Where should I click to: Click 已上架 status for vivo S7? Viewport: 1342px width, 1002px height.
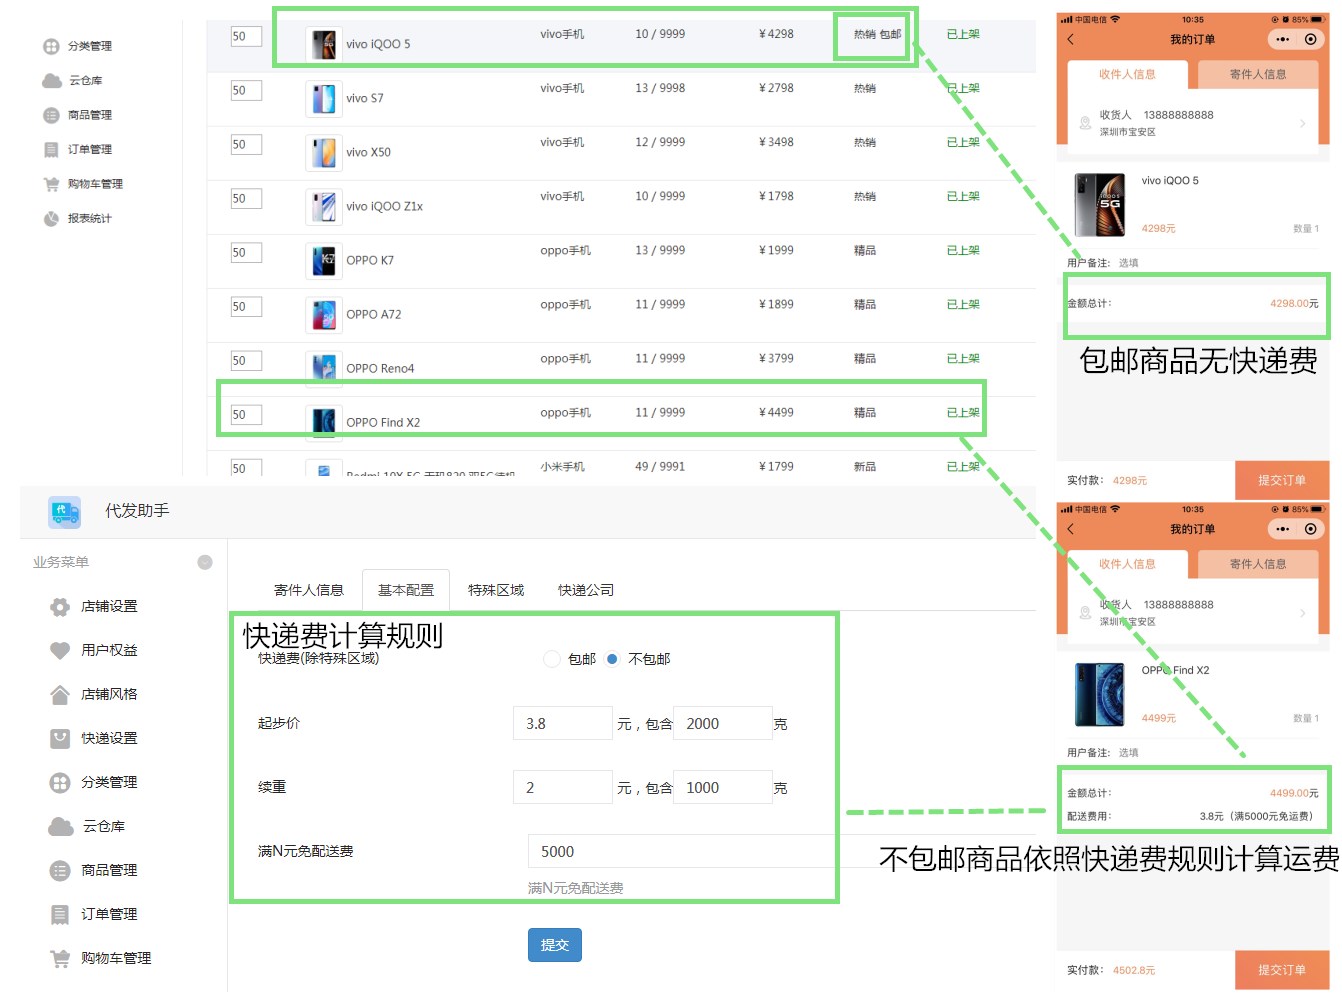(x=963, y=89)
